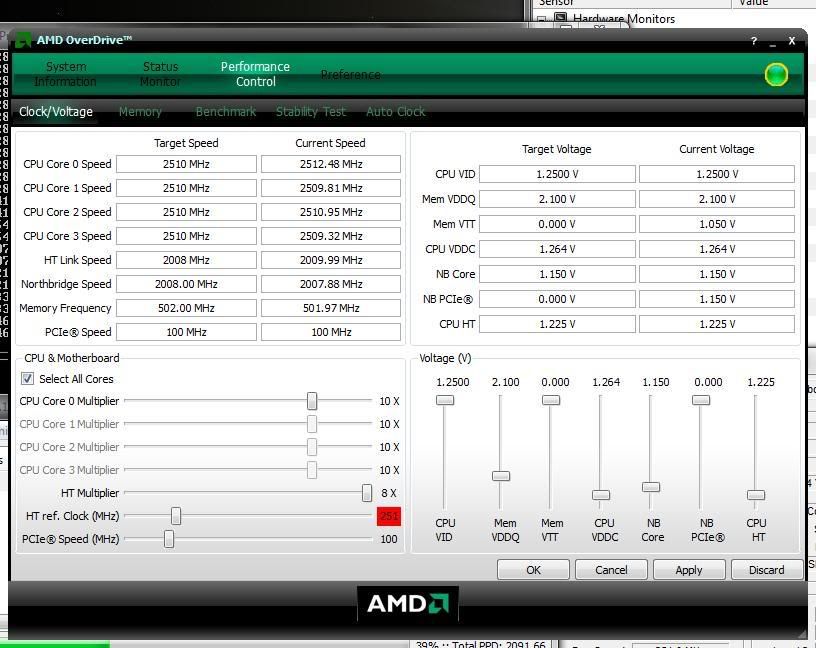Click the NB PCIe voltage slider handle
Image resolution: width=816 pixels, height=648 pixels.
(x=701, y=400)
